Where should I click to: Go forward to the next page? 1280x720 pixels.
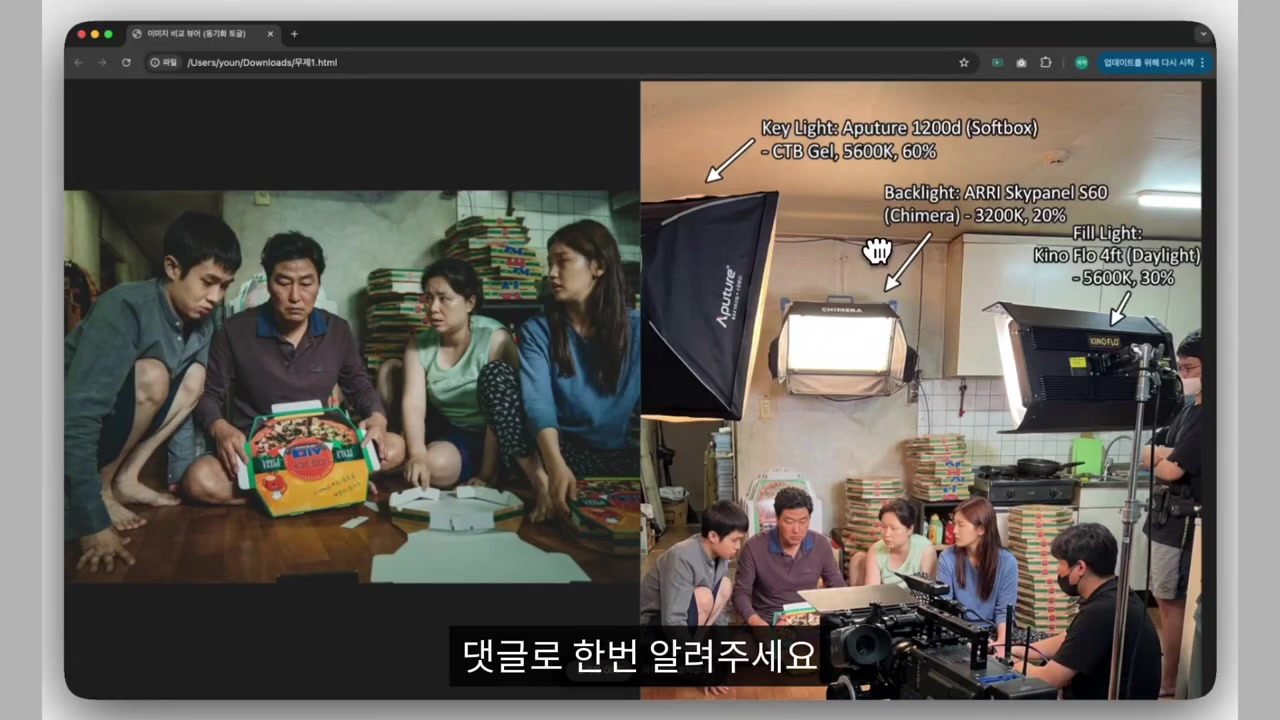102,62
